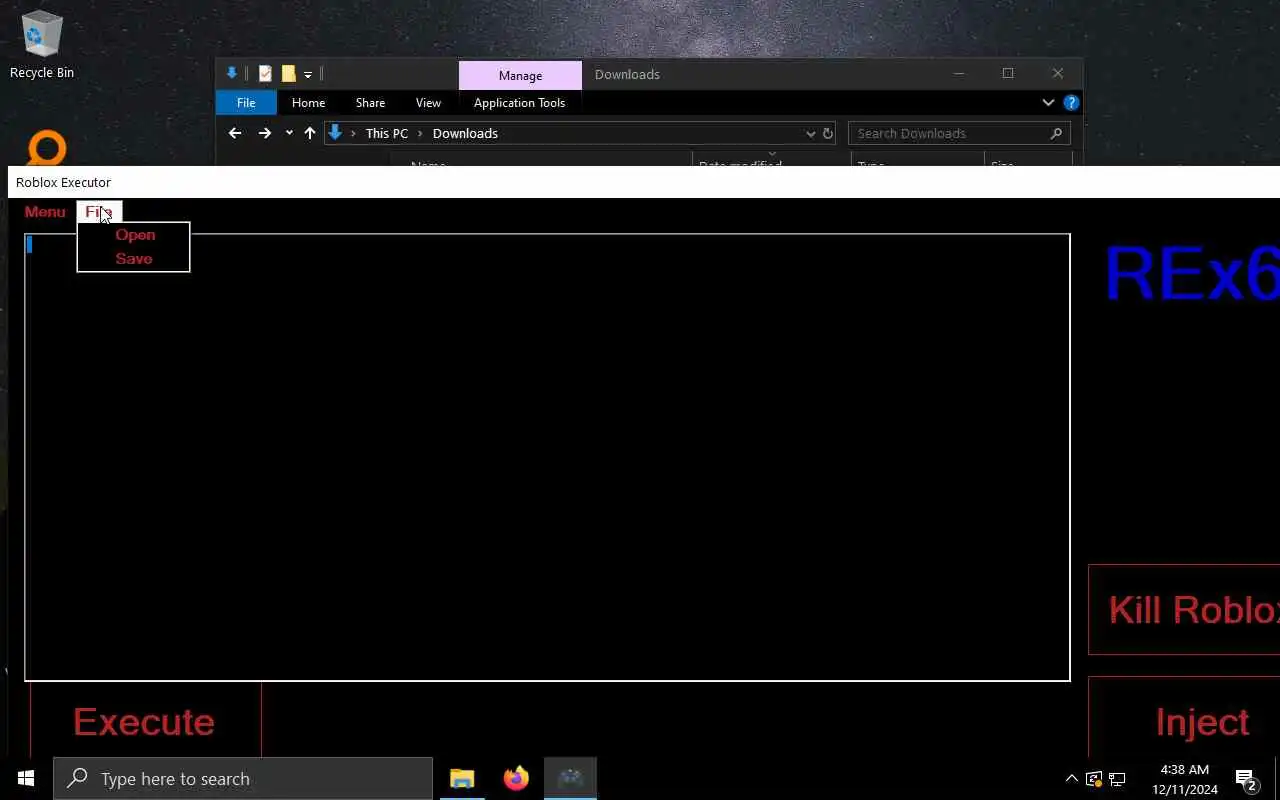This screenshot has width=1280, height=800.
Task: Go forward in File Explorer navigation
Action: coord(264,133)
